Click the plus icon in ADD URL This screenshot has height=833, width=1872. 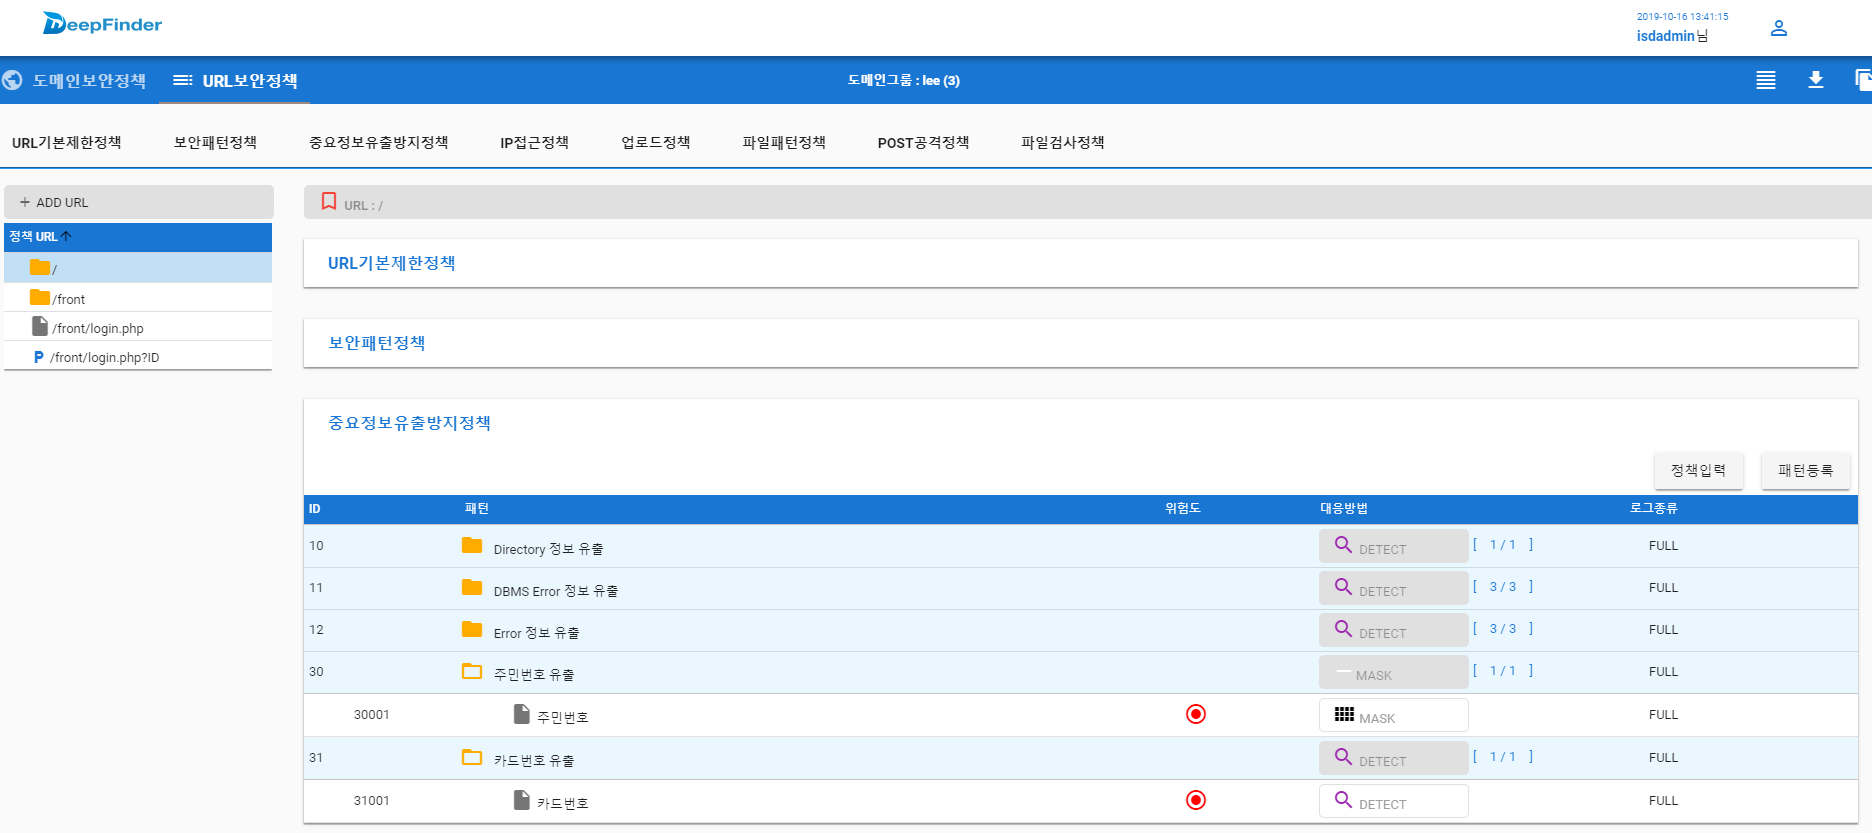[25, 202]
